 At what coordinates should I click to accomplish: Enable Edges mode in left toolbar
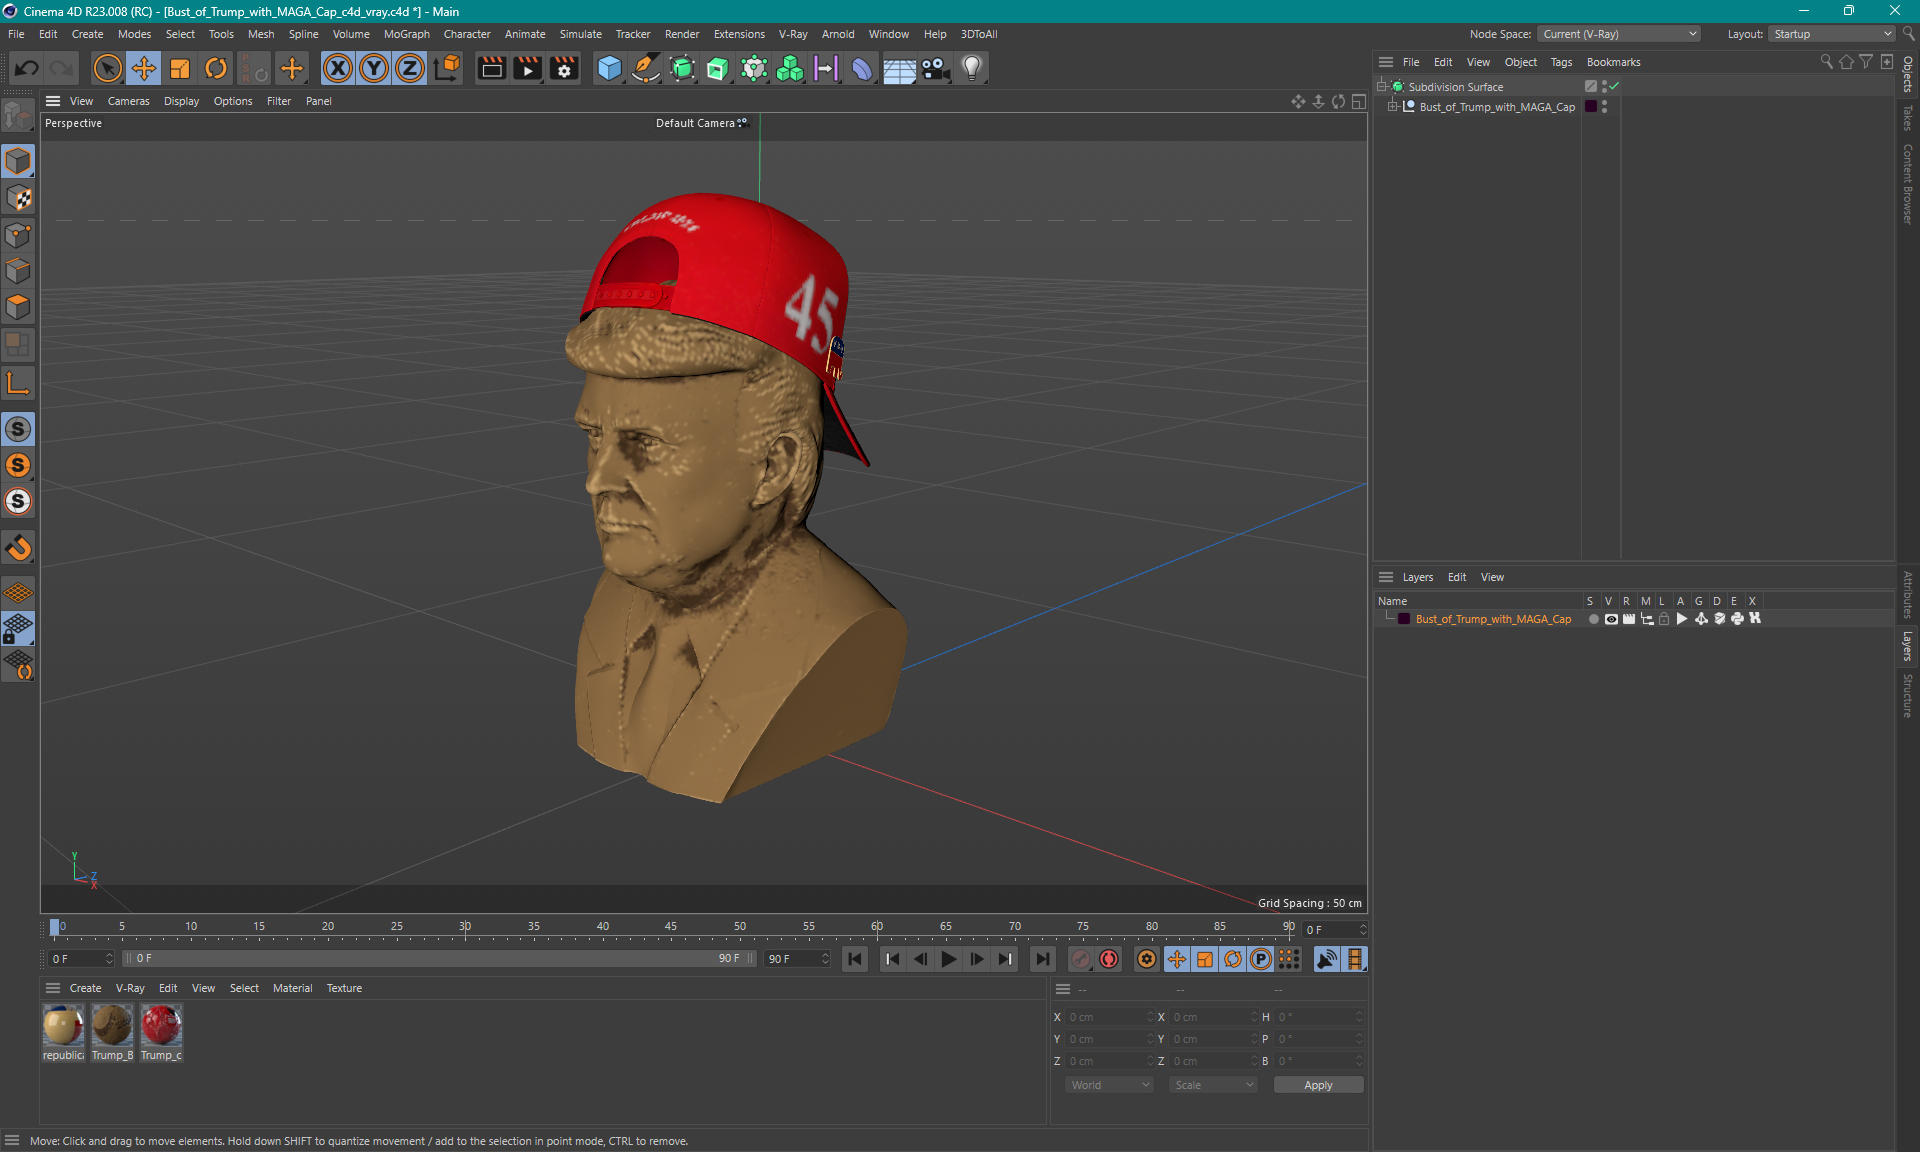coord(18,271)
